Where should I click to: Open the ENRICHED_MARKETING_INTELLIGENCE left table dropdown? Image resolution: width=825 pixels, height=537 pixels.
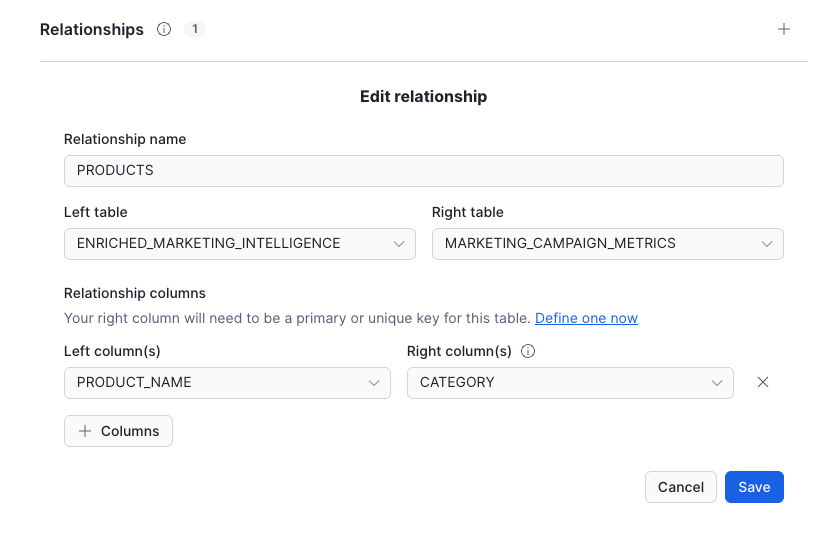point(230,244)
